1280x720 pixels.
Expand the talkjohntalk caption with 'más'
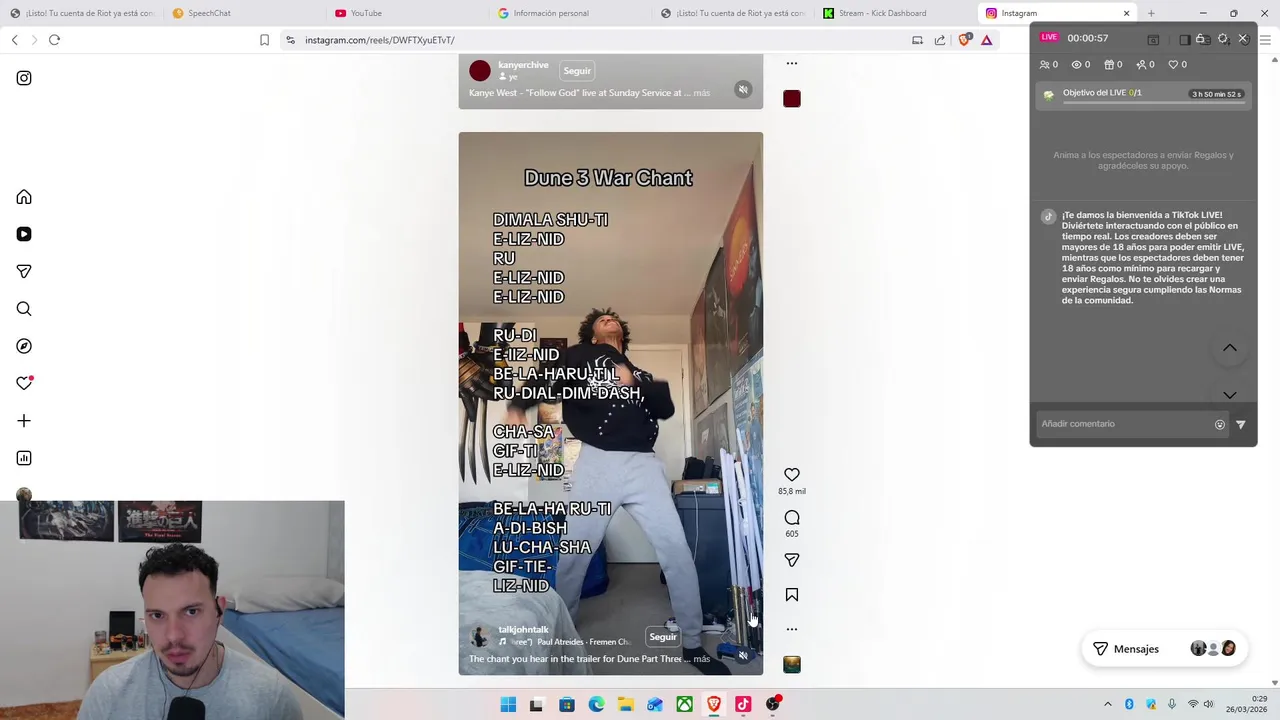pyautogui.click(x=702, y=659)
